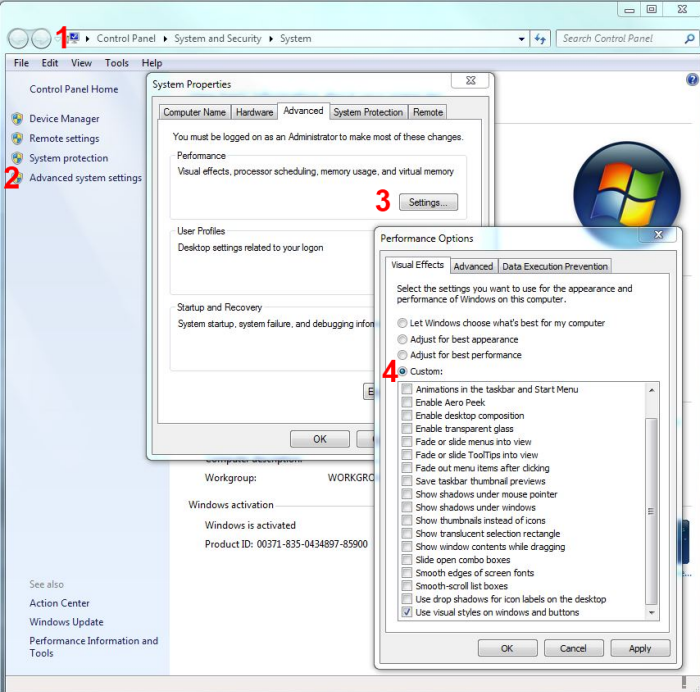Select 'Adjust for best performance' option
Image resolution: width=700 pixels, height=692 pixels.
point(402,355)
